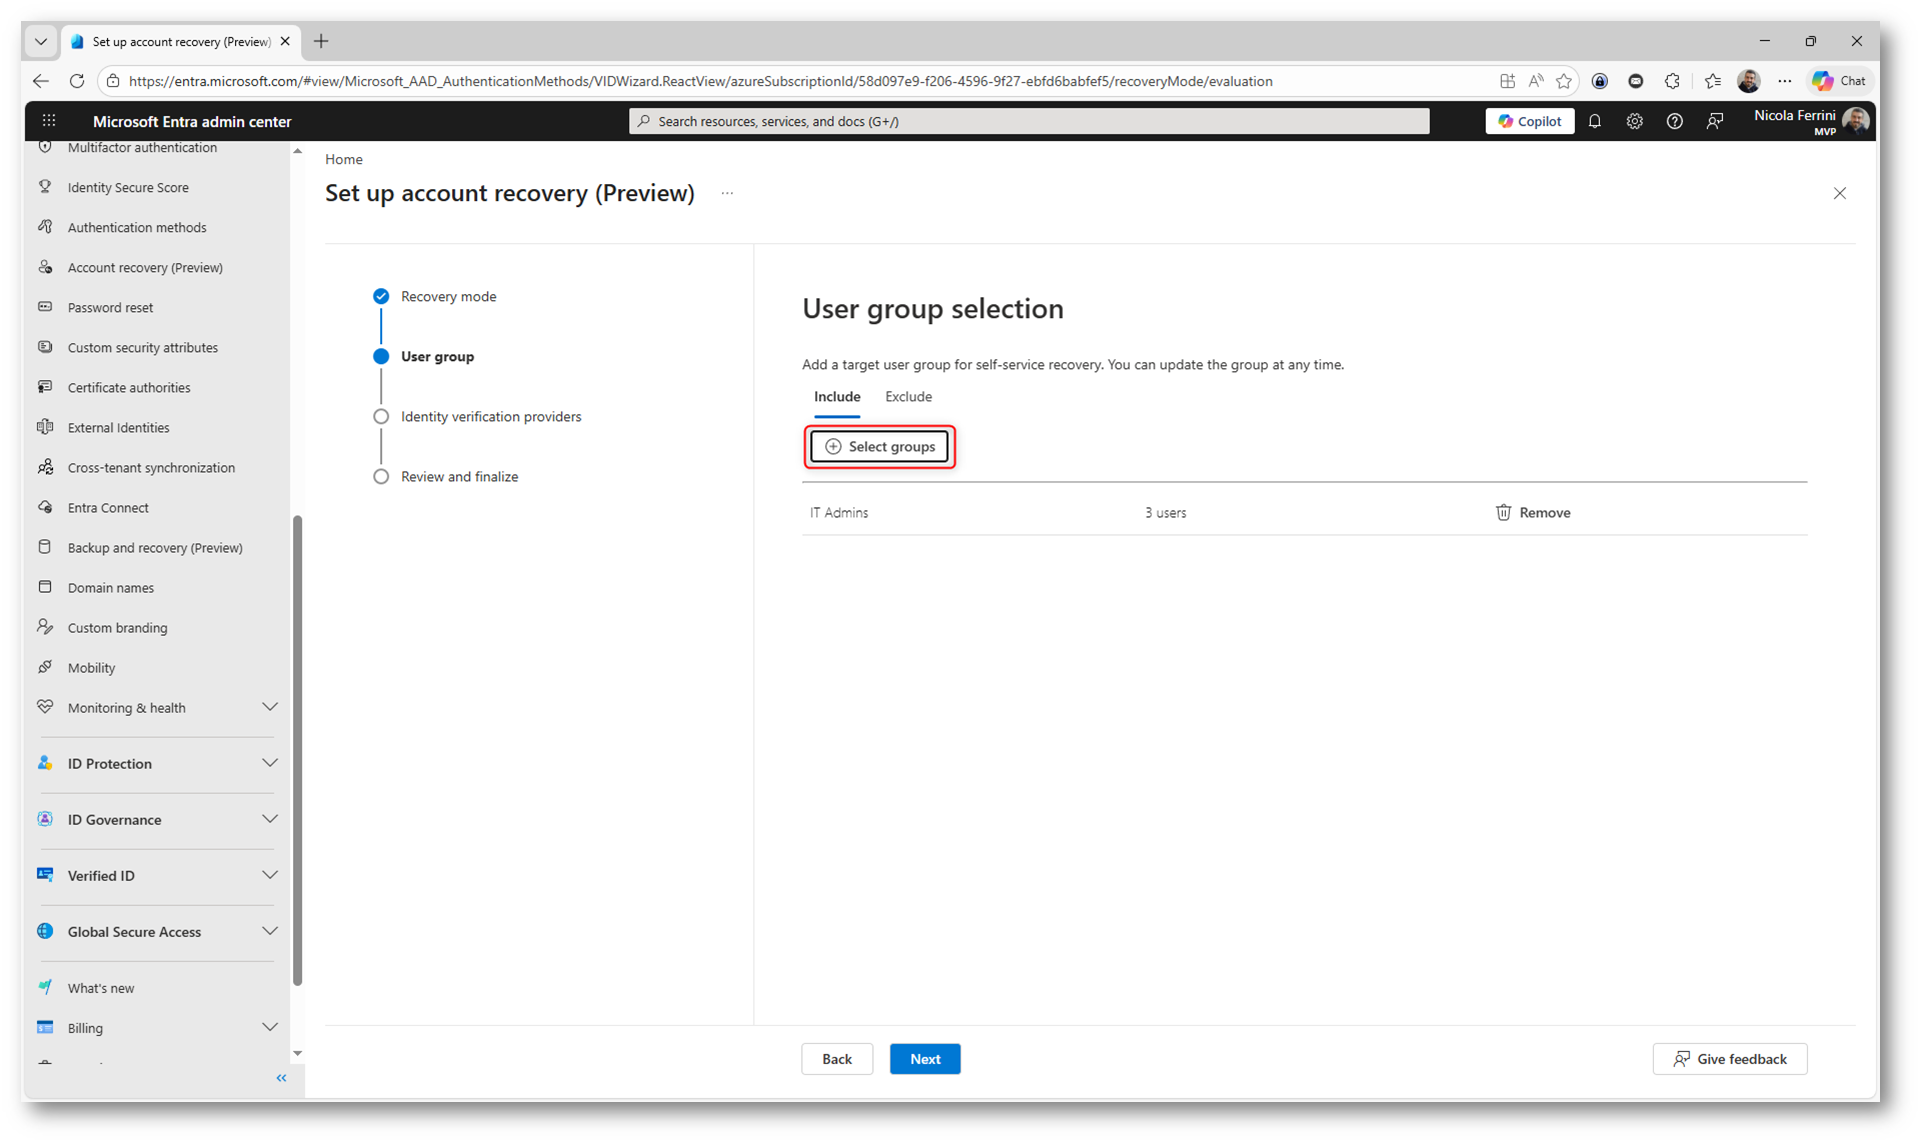Open the portal settings gear icon
This screenshot has height=1144, width=1922.
[x=1634, y=121]
